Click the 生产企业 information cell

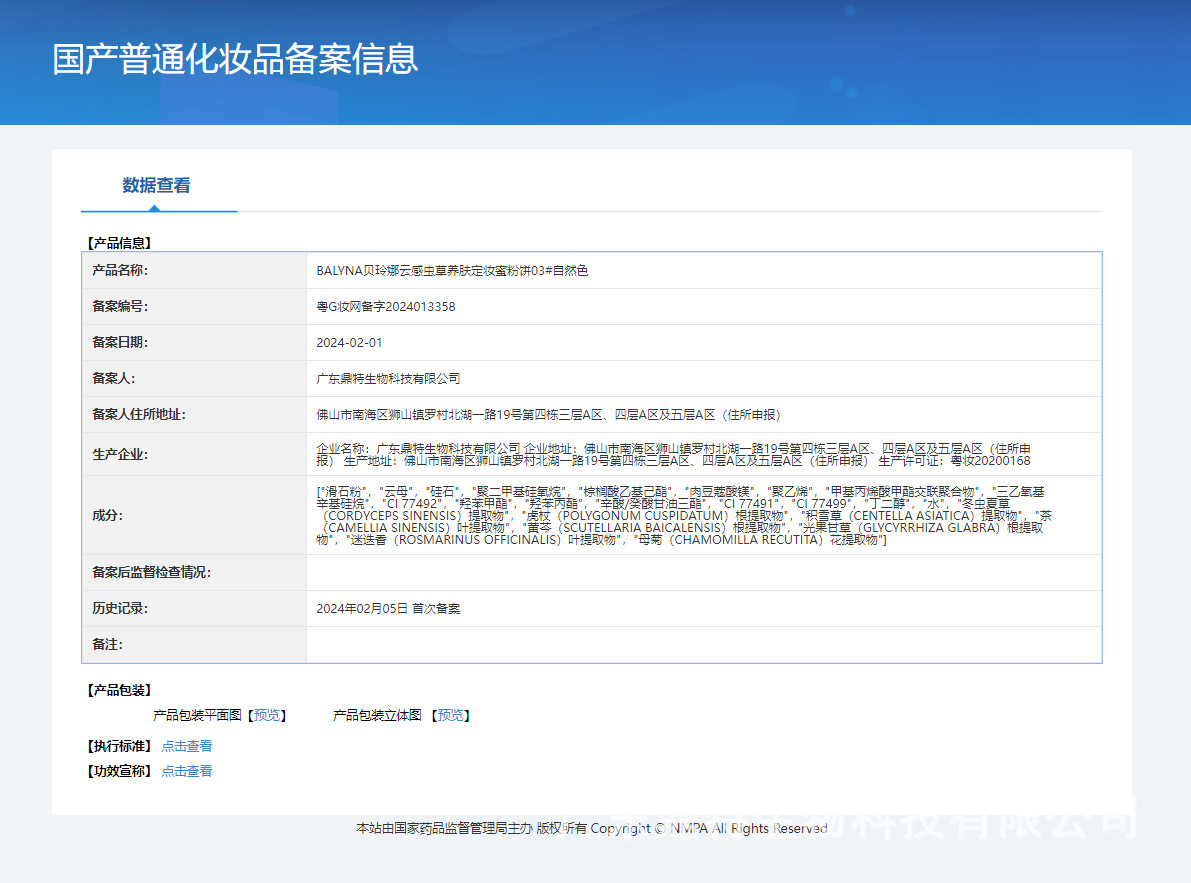pos(700,453)
